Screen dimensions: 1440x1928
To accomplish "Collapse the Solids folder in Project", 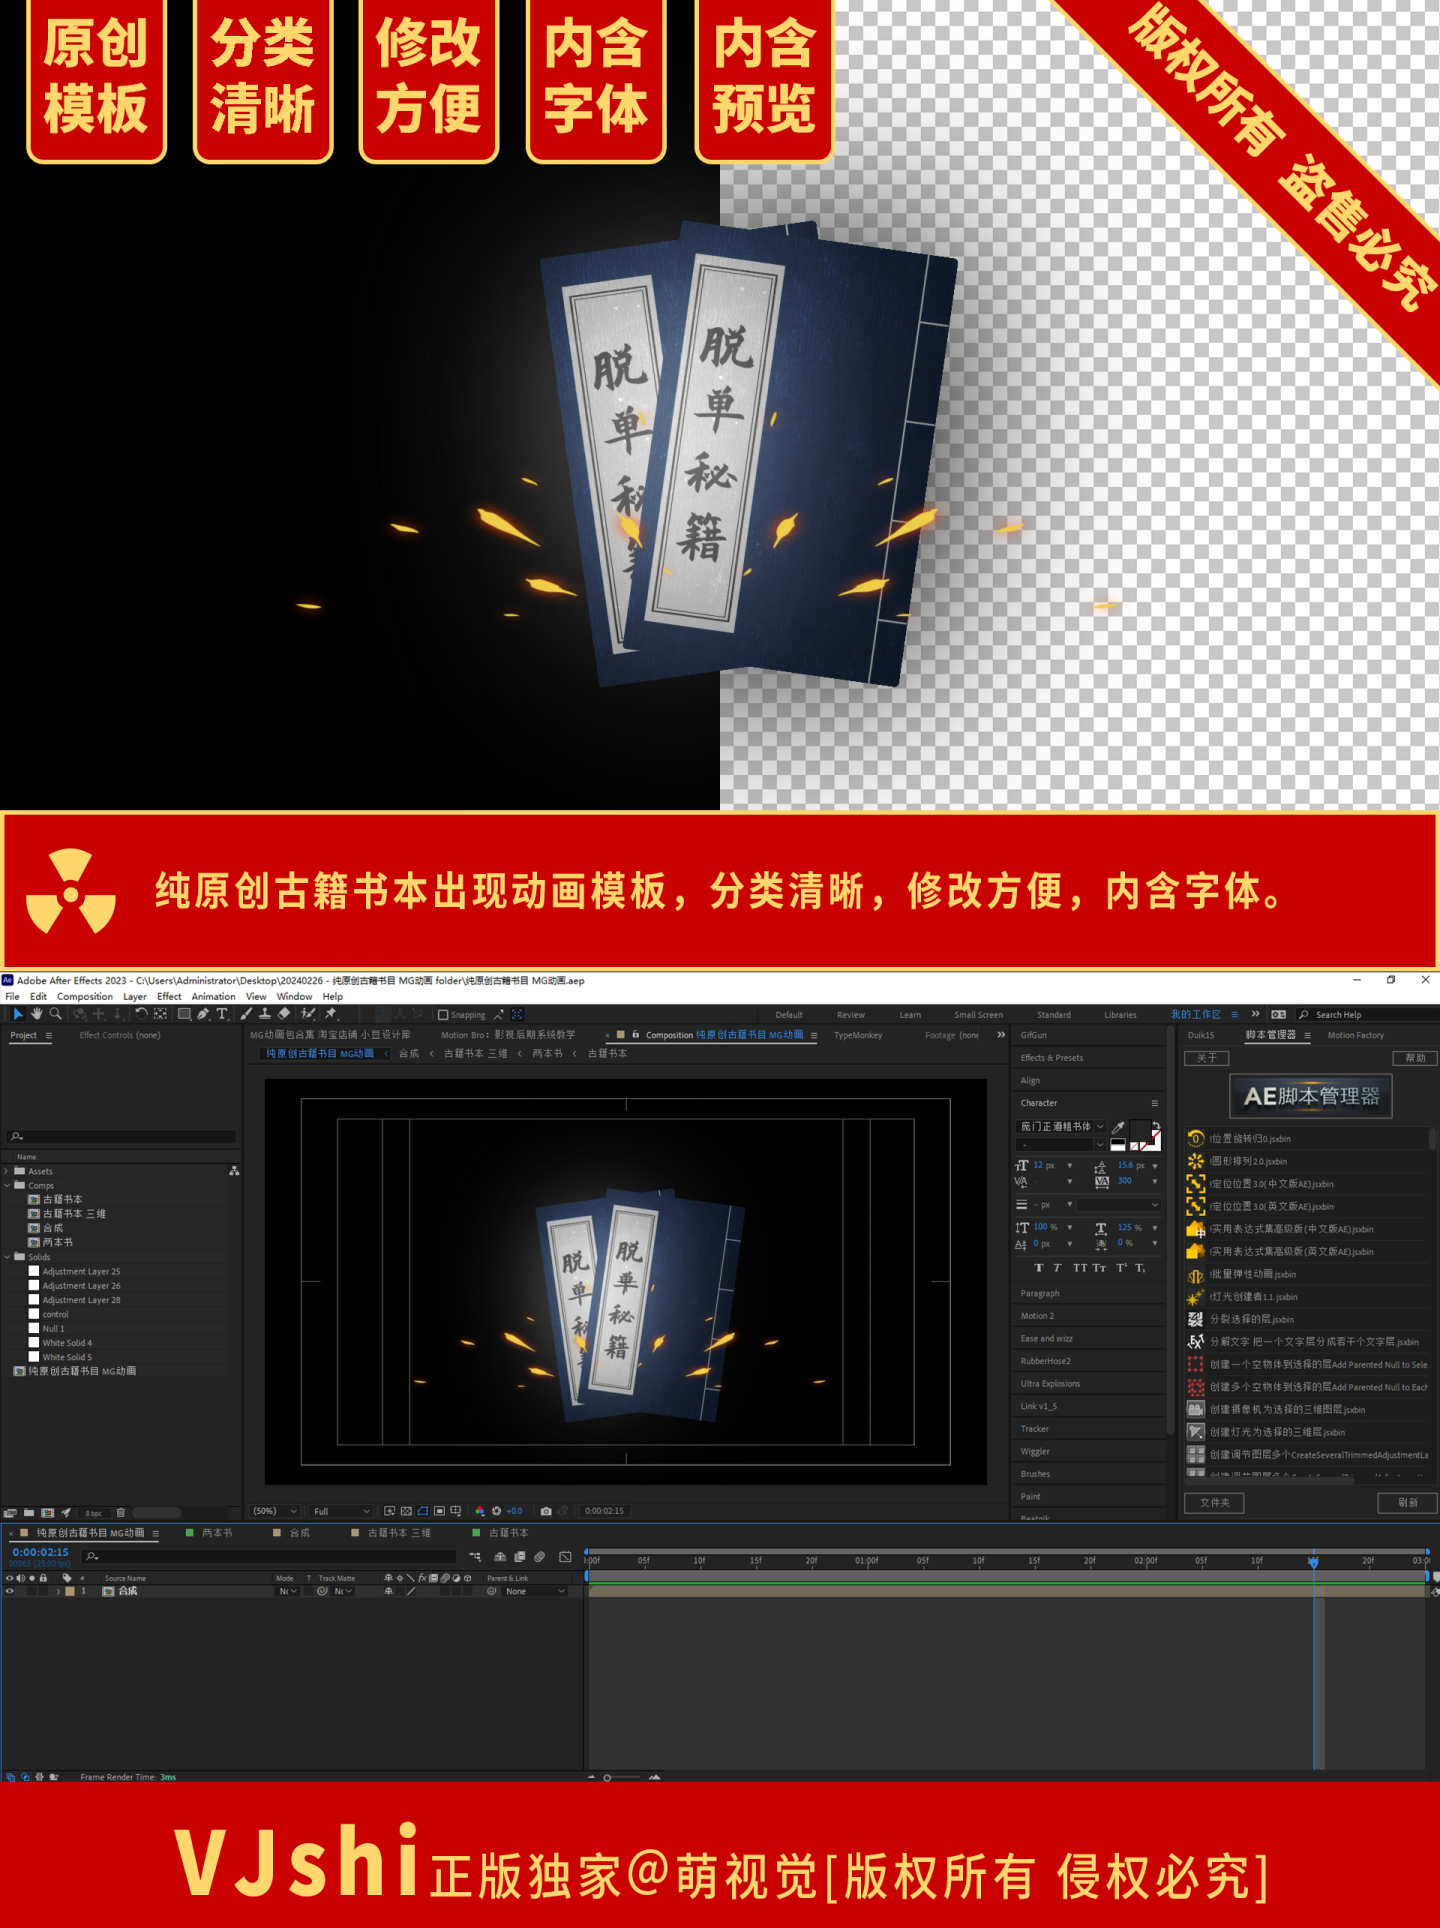I will [7, 1257].
